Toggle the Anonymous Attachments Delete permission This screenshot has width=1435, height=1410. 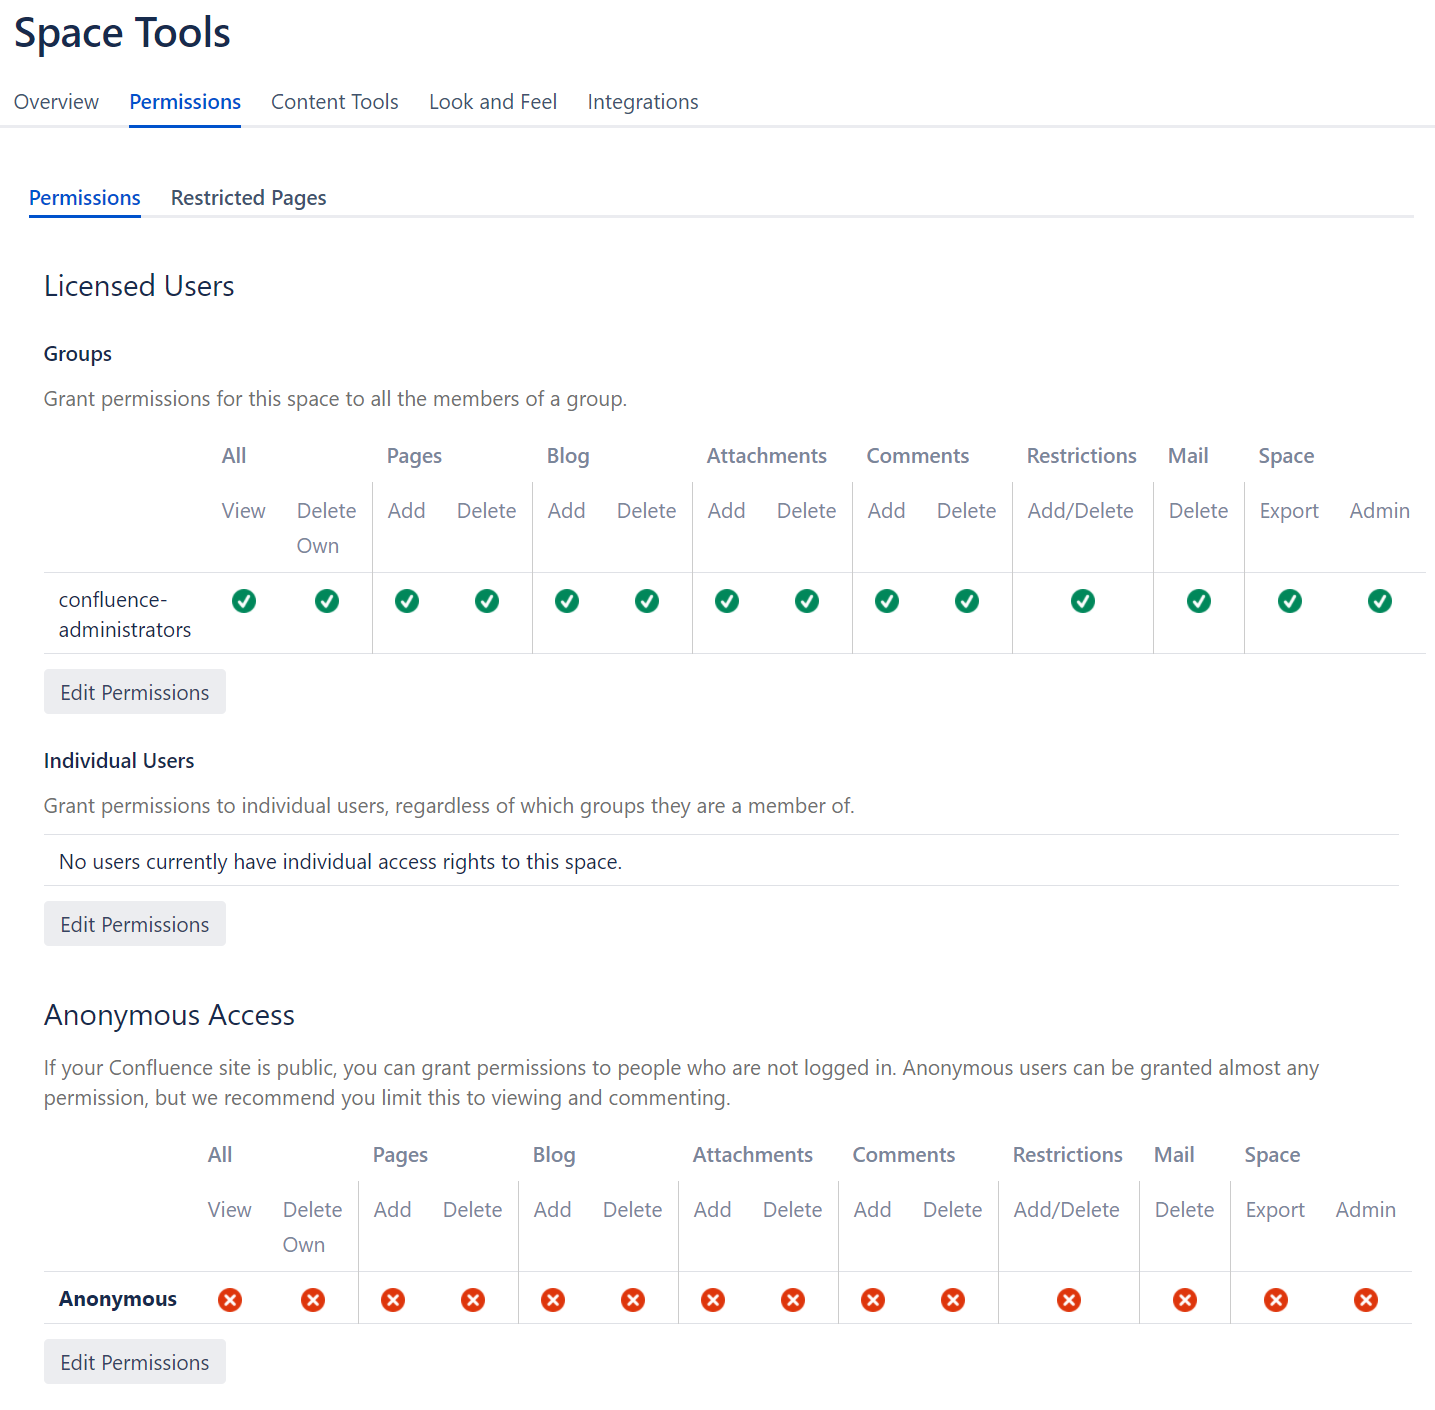(792, 1300)
